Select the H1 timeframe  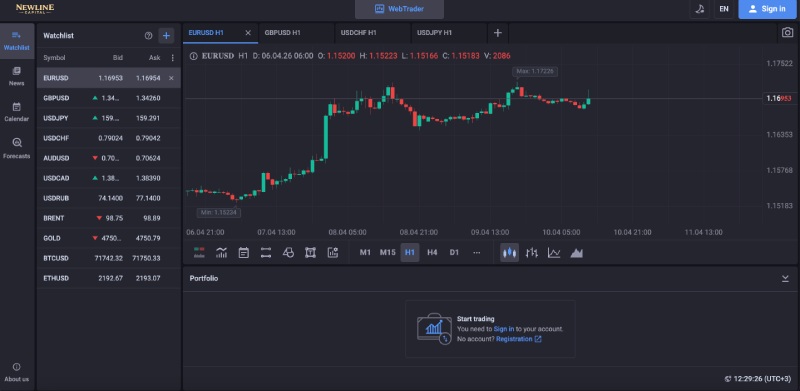(410, 252)
